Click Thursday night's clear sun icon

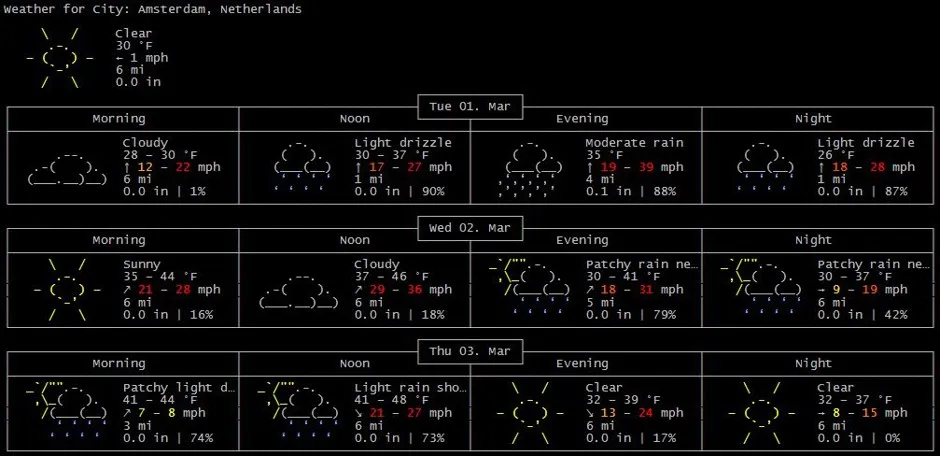coord(761,413)
